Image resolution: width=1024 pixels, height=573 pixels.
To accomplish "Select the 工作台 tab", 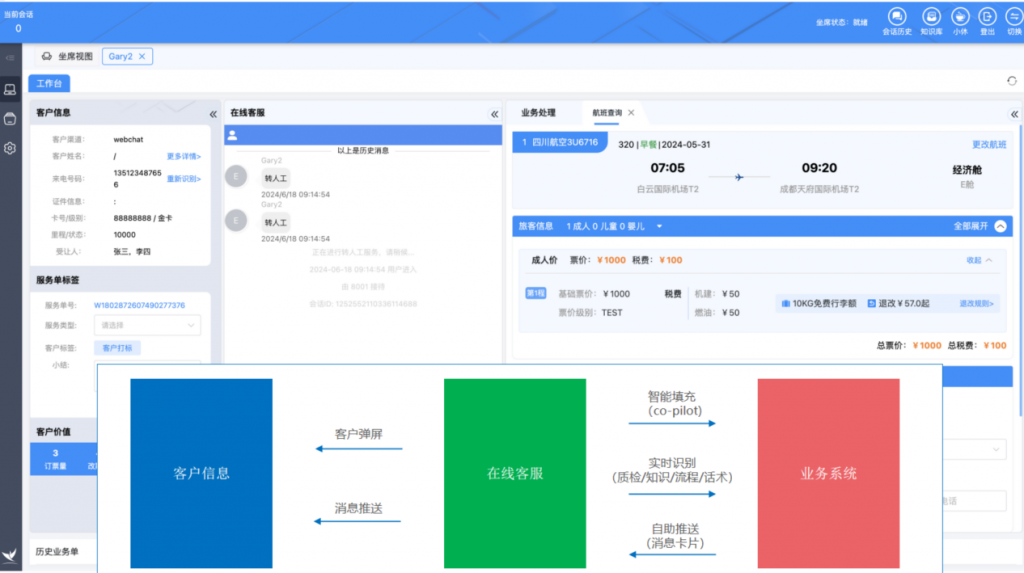I will (49, 83).
